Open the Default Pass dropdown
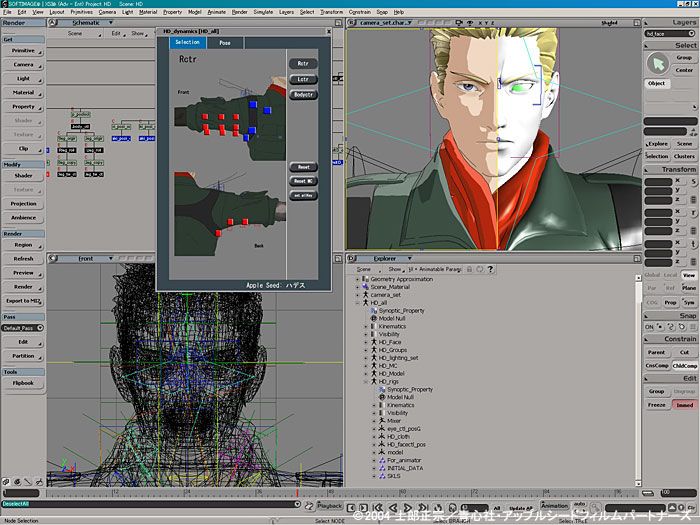This screenshot has height=525, width=700. tap(40, 328)
